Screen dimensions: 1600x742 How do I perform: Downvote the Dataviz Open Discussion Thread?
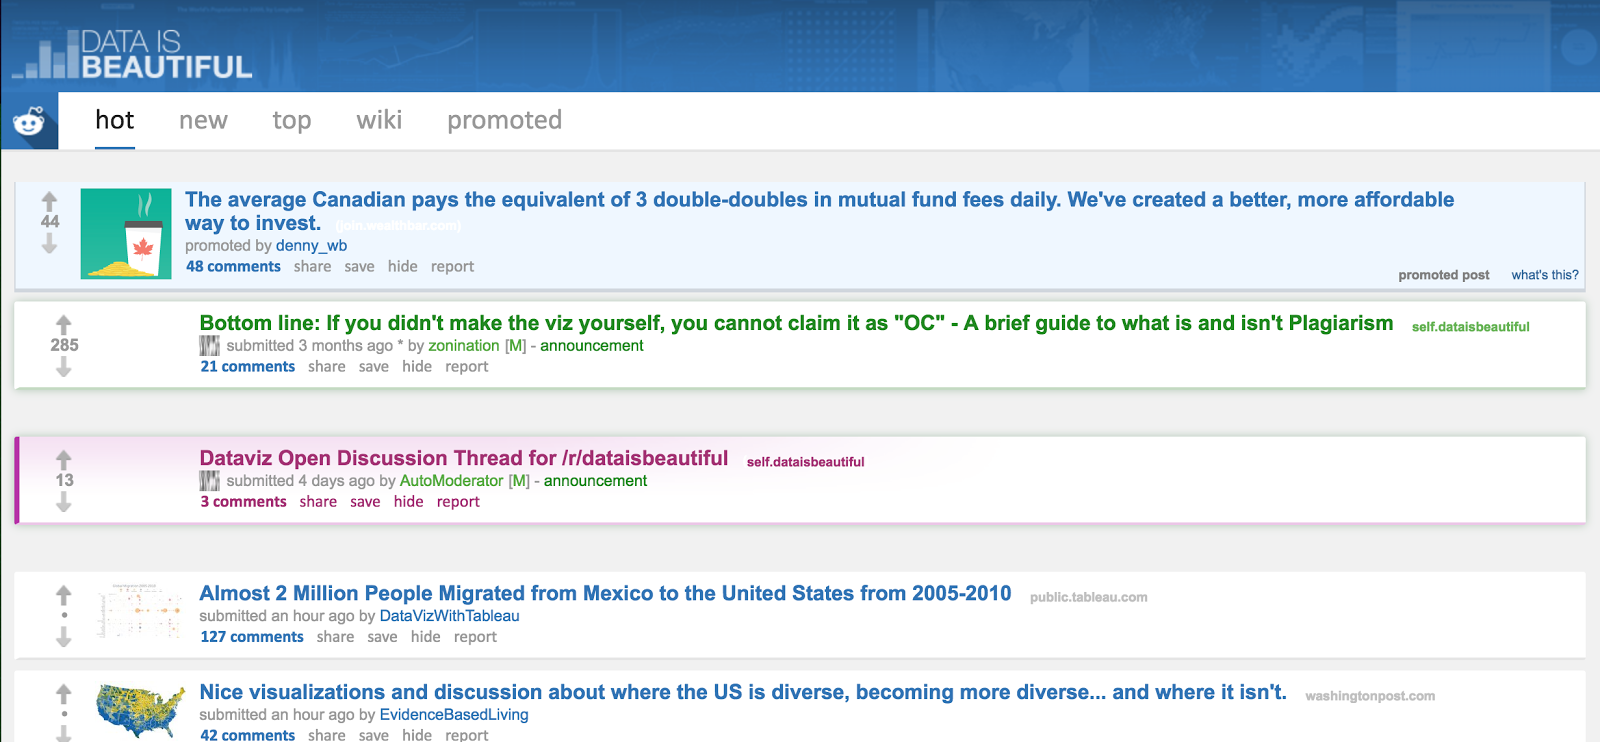click(64, 502)
